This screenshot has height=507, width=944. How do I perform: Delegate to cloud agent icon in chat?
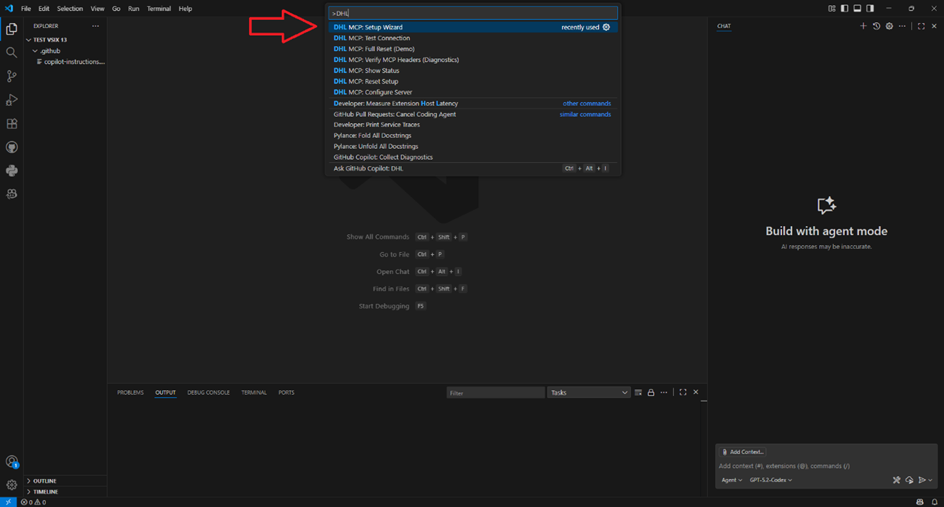[909, 480]
